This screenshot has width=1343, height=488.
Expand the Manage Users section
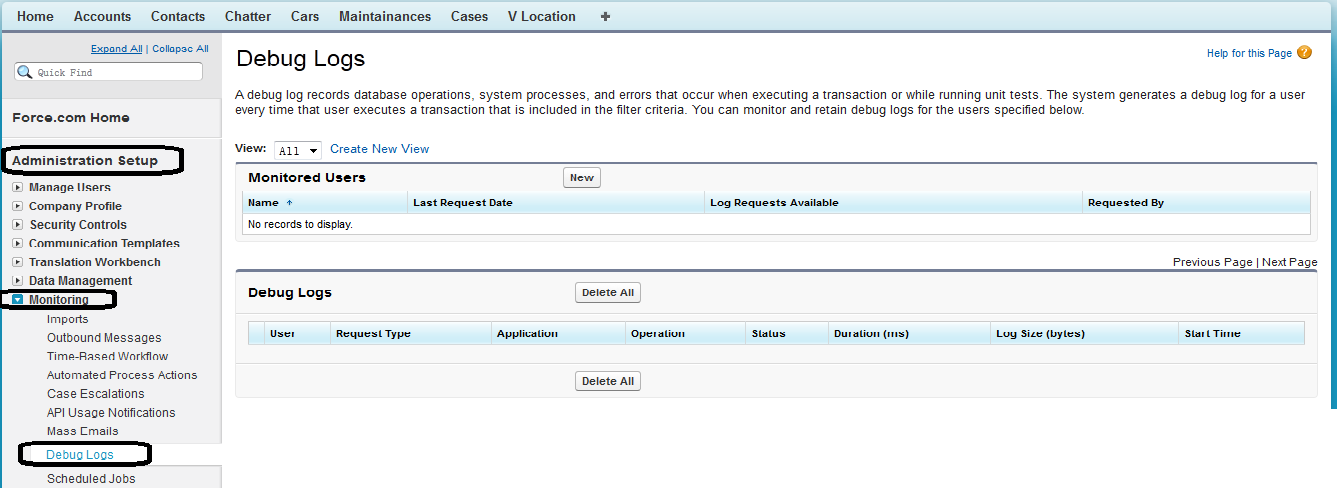coord(17,187)
